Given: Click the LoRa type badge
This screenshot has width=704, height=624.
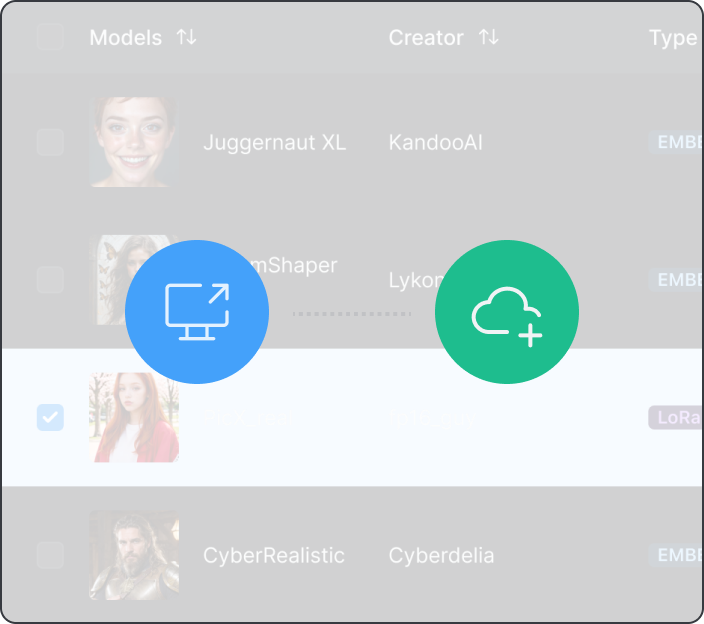Looking at the screenshot, I should 676,417.
